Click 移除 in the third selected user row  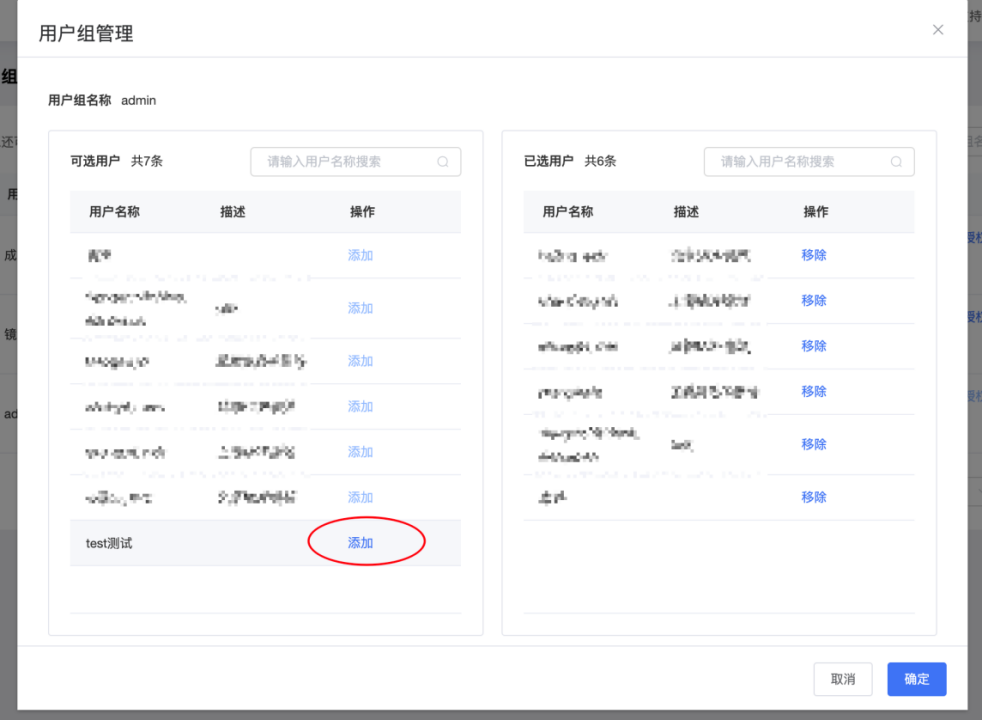(814, 346)
